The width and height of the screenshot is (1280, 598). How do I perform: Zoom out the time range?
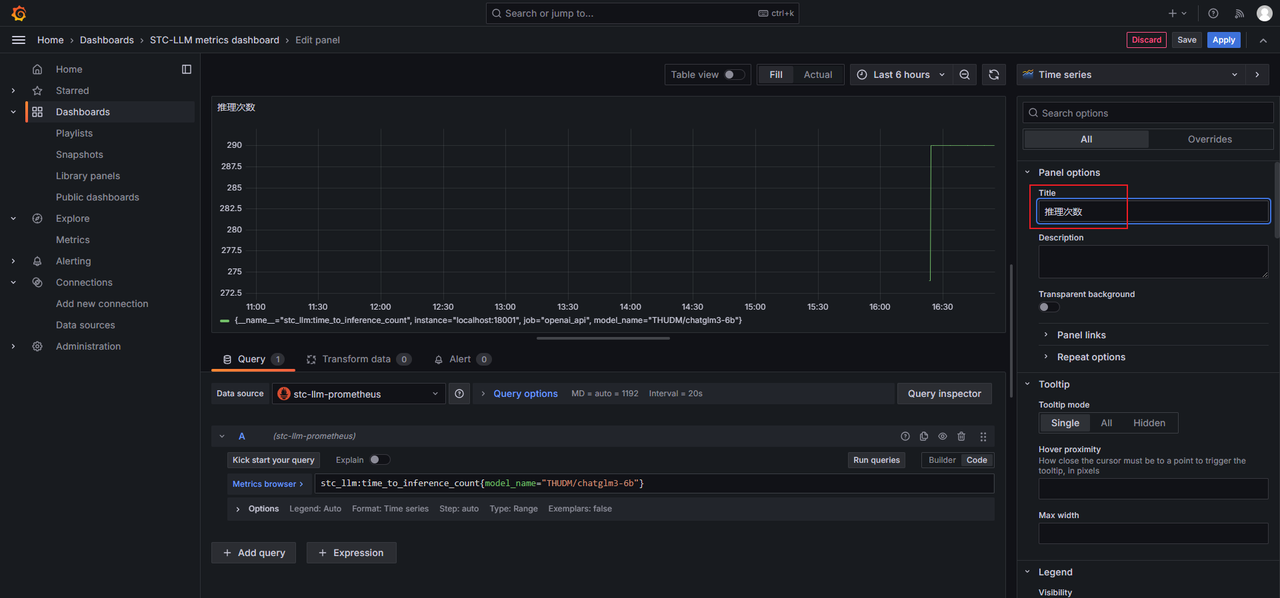pyautogui.click(x=964, y=75)
